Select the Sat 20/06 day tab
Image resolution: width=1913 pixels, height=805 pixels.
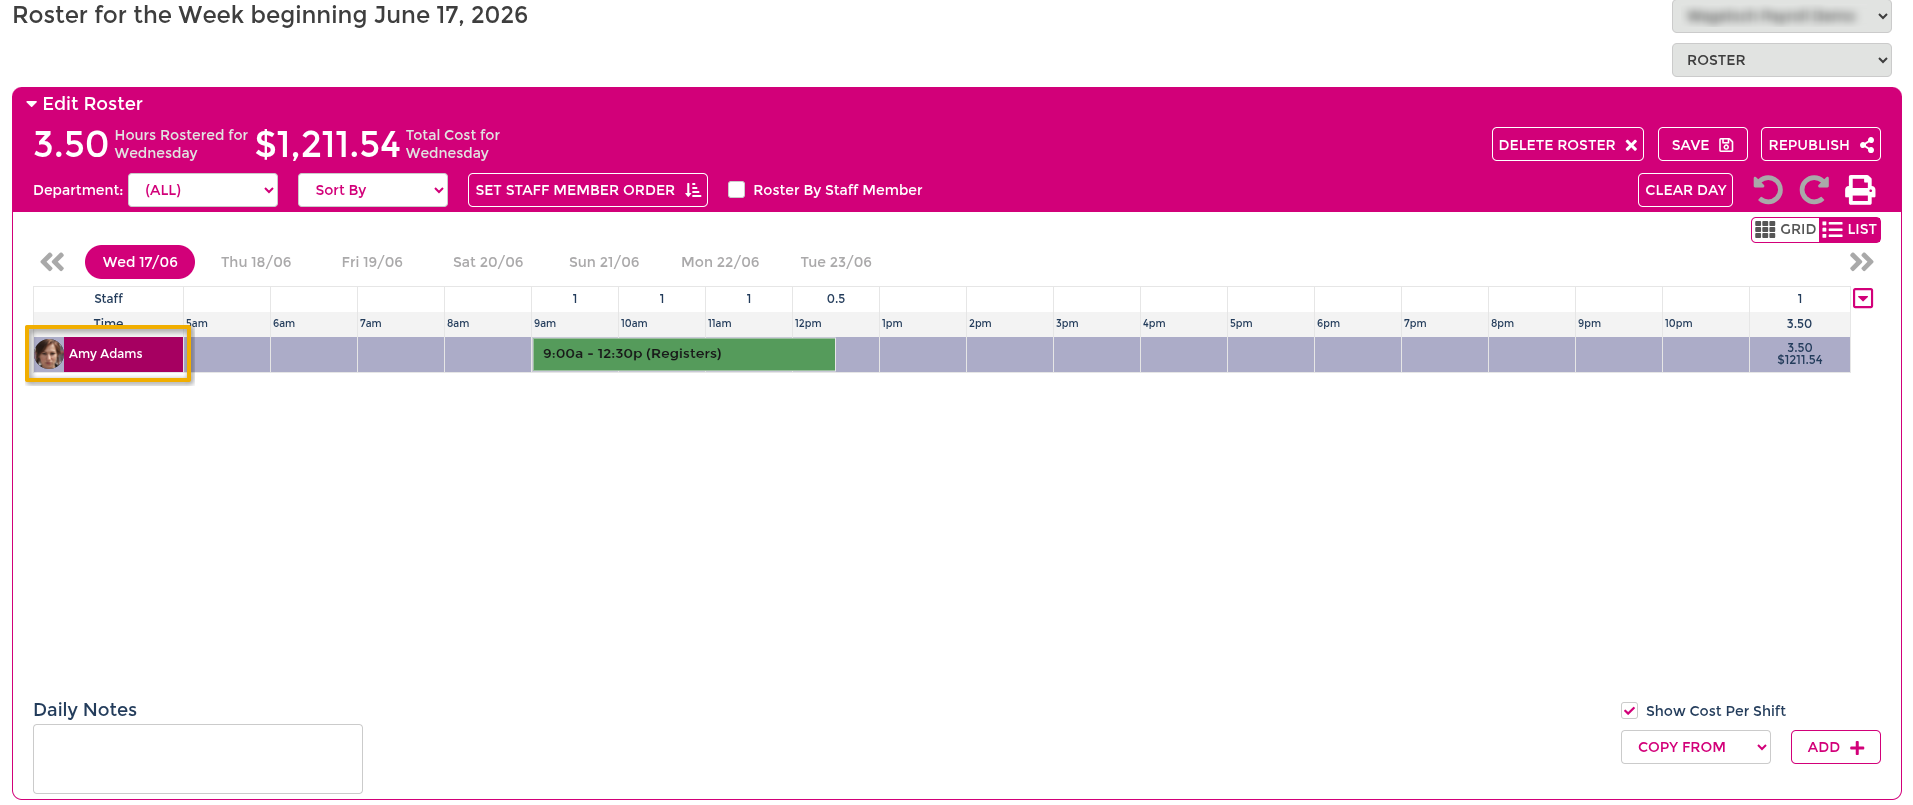[488, 262]
